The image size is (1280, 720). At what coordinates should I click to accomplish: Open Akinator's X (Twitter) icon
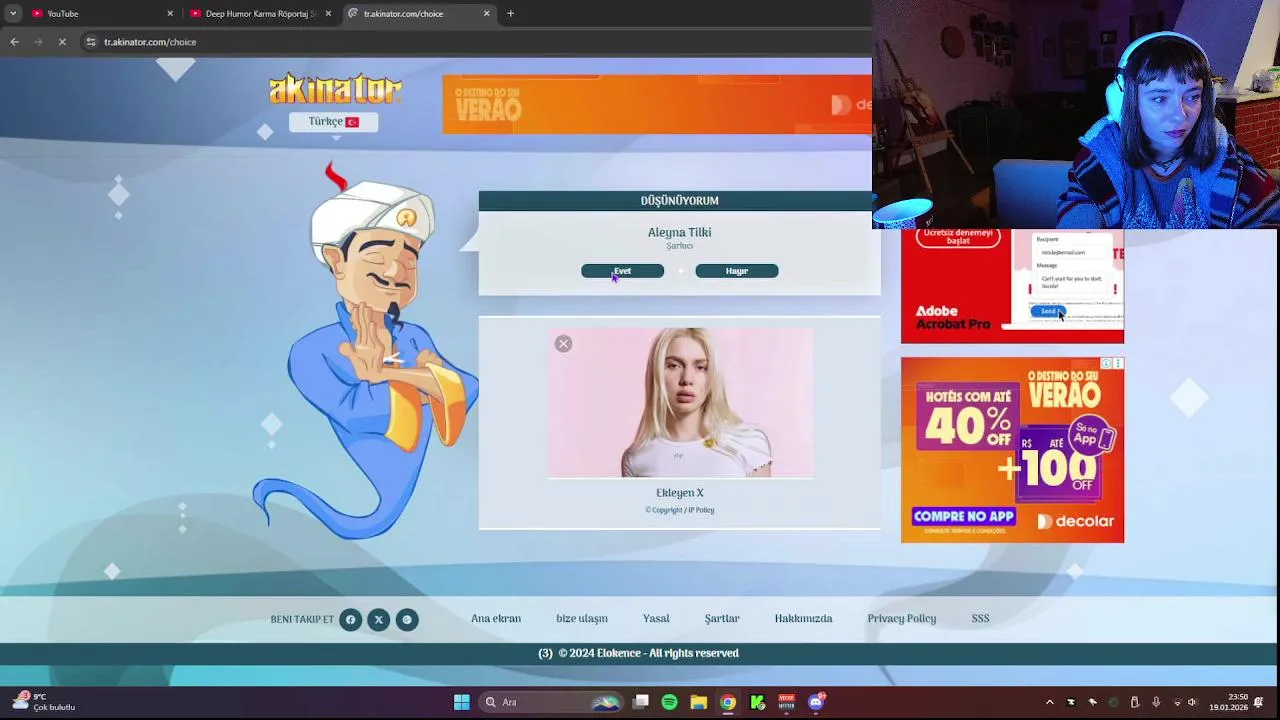378,620
